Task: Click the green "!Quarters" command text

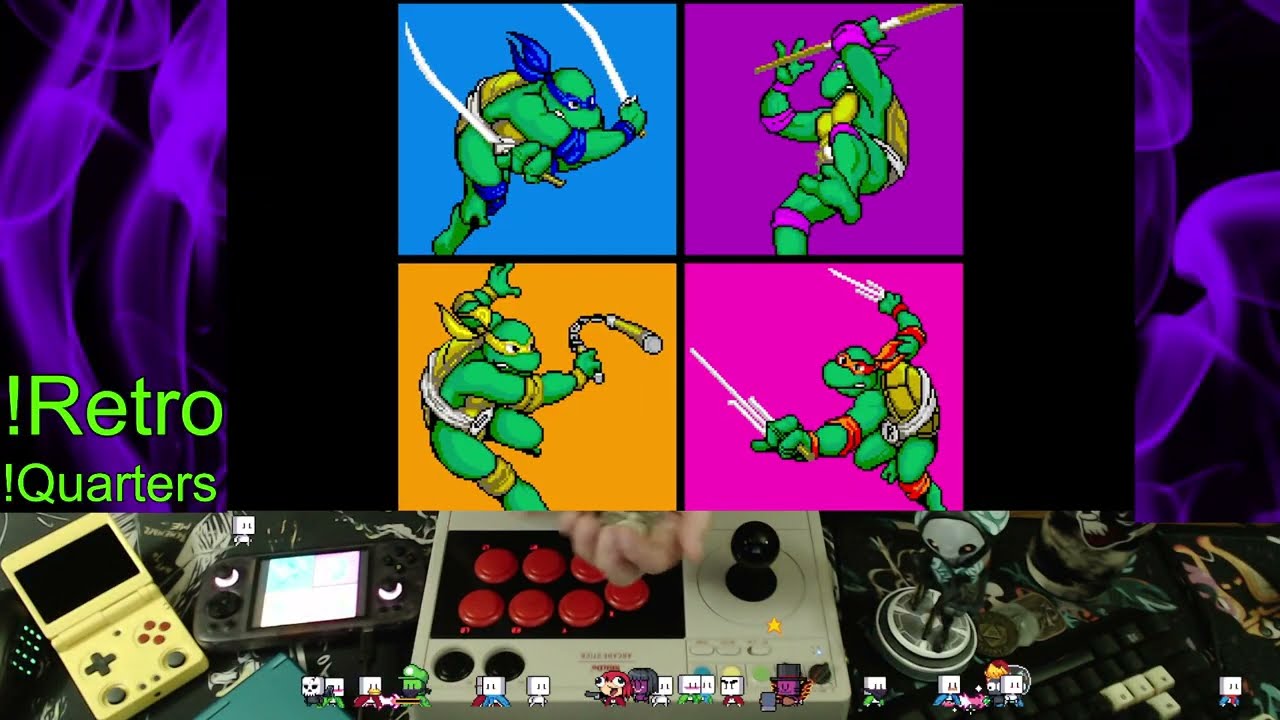Action: (x=110, y=484)
